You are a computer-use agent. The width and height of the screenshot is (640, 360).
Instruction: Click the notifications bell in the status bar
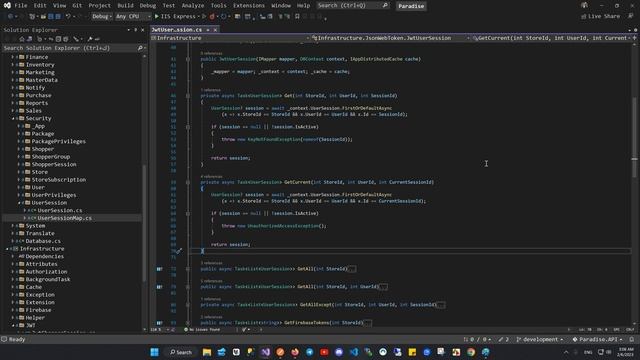pyautogui.click(x=632, y=339)
